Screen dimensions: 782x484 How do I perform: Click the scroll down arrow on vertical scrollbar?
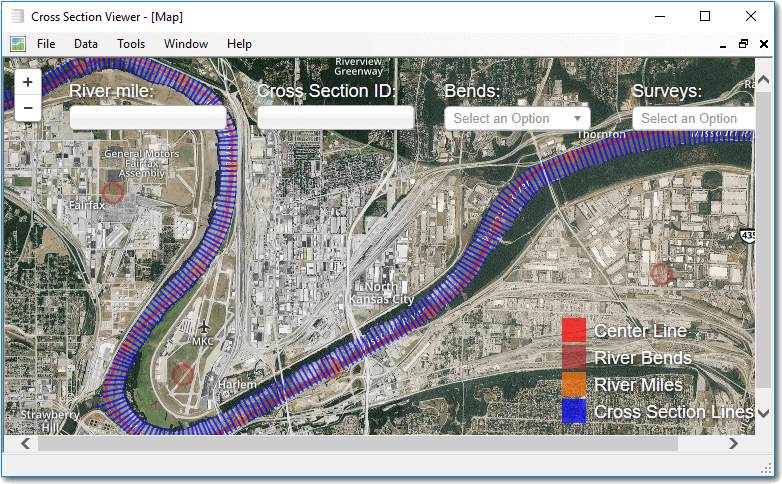(763, 413)
